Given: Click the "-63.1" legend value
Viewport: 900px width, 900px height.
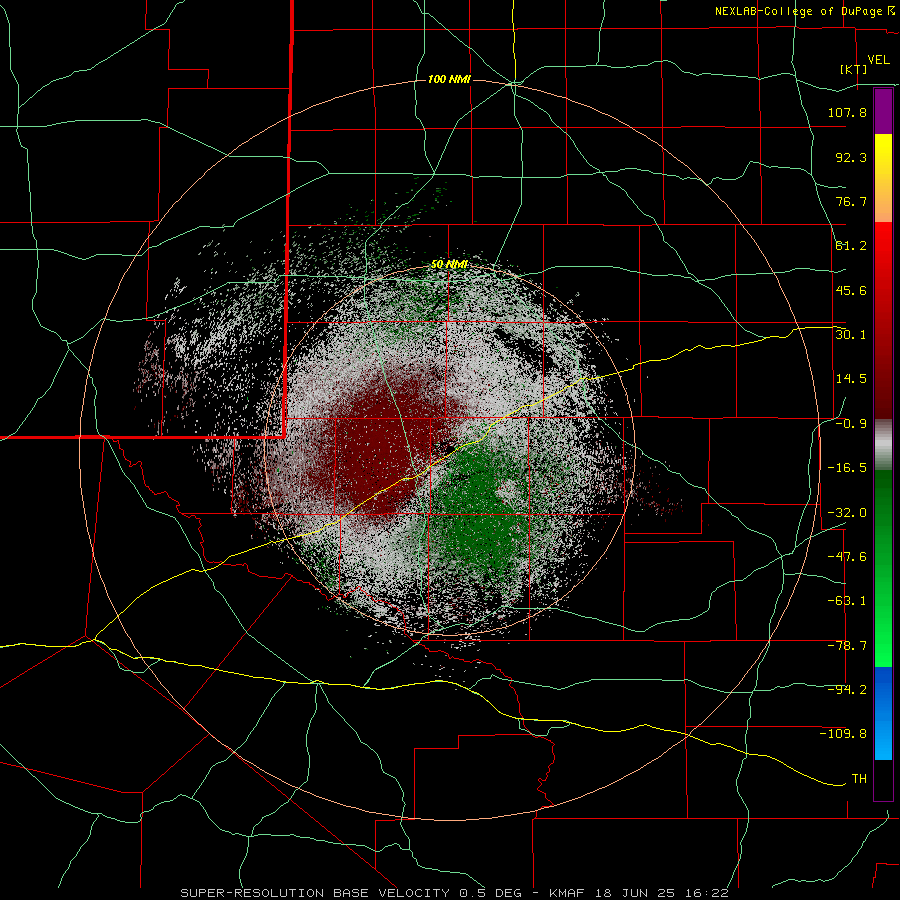Looking at the screenshot, I should 847,601.
